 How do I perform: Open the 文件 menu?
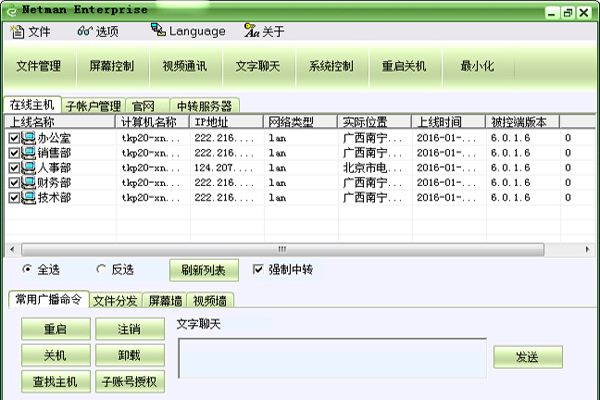[31, 31]
